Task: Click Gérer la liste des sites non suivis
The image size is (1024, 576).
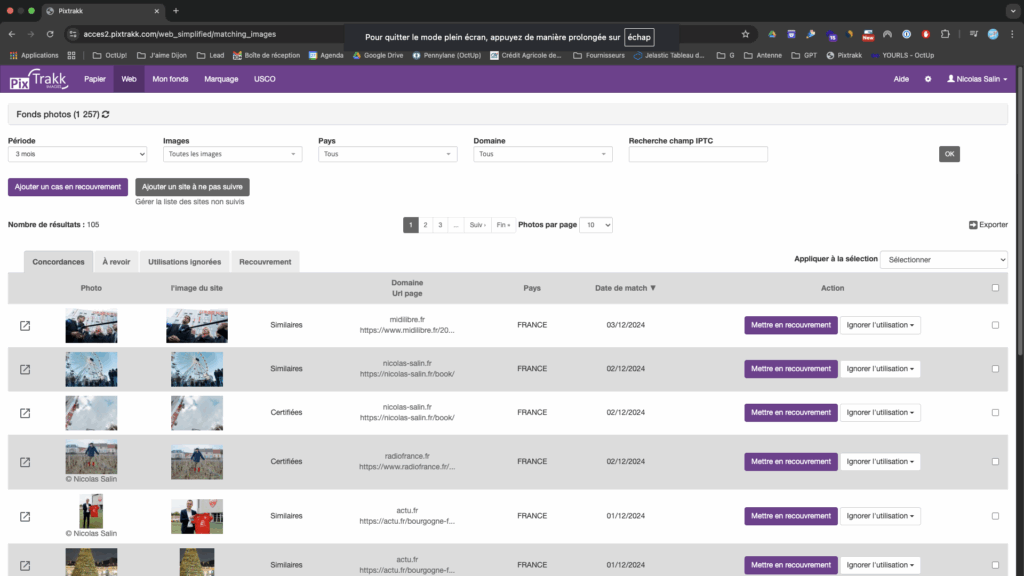Action: (189, 202)
